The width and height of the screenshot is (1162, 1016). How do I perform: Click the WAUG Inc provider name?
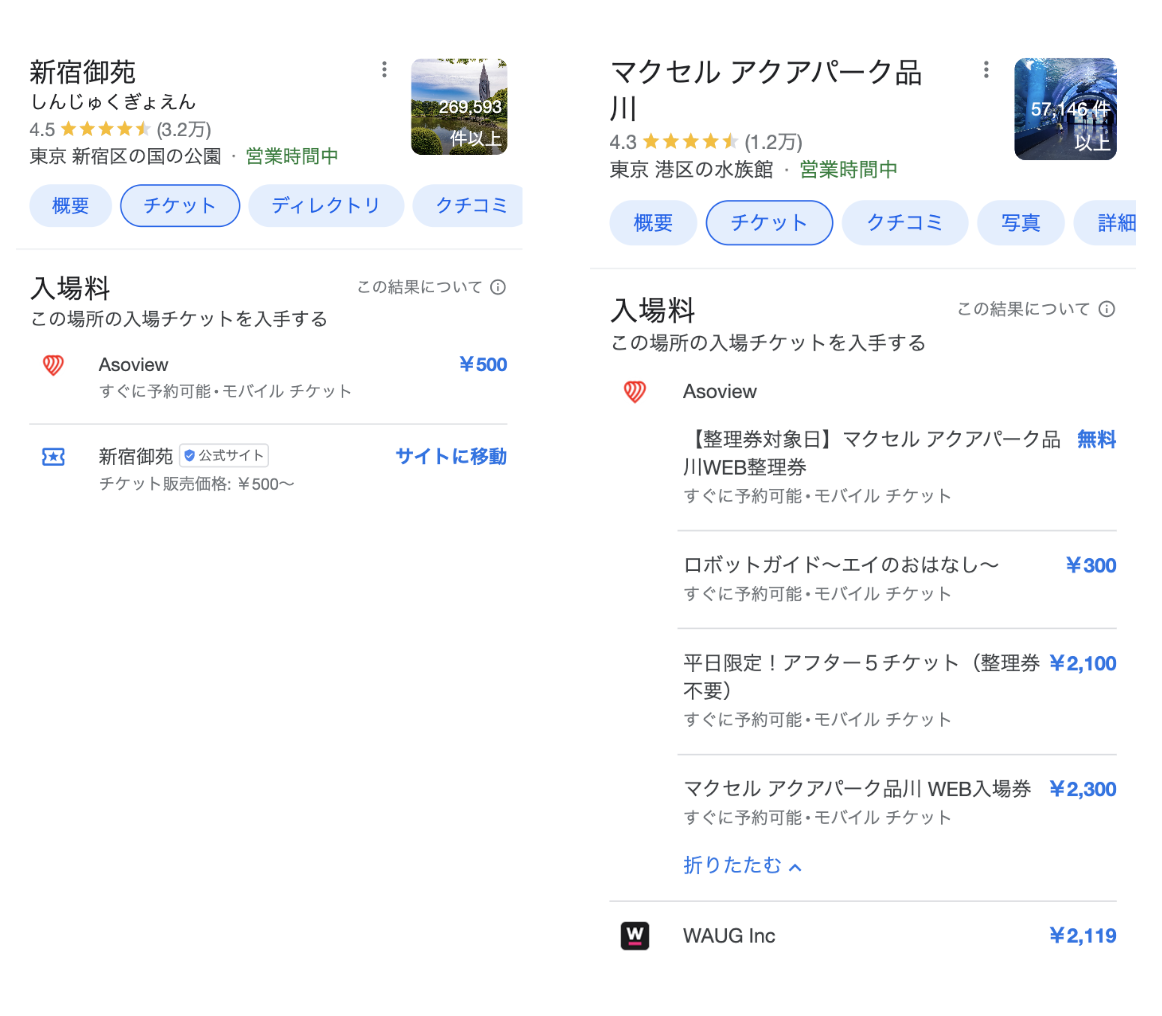point(729,936)
